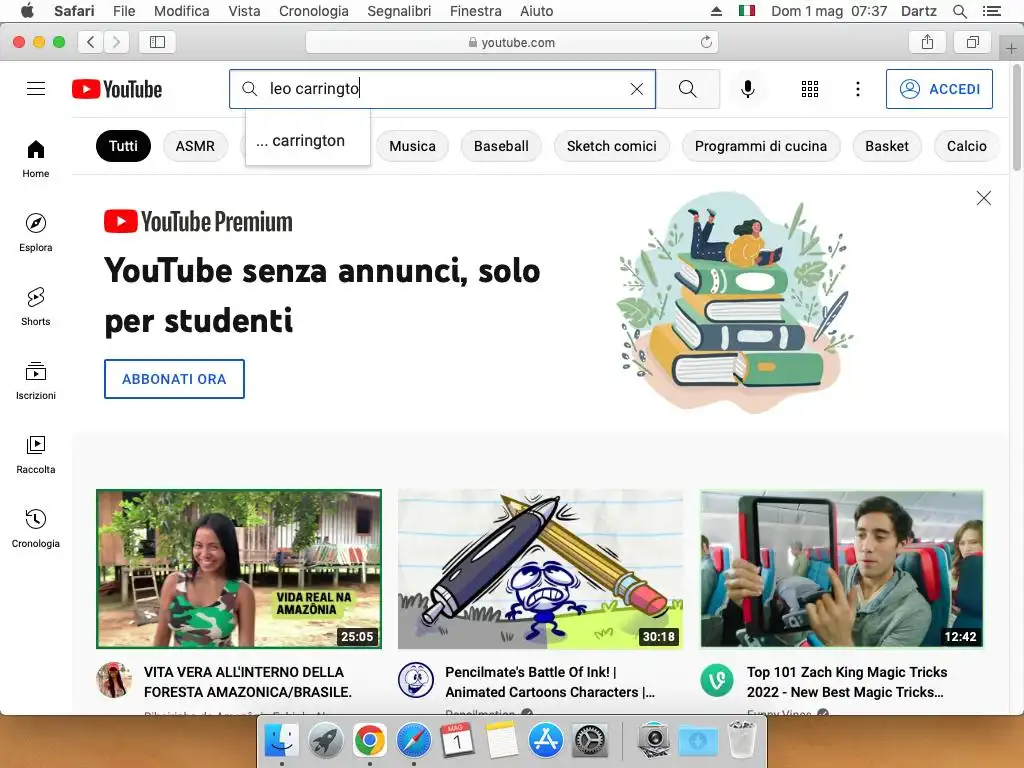Launch the App Store from the Dock
The height and width of the screenshot is (768, 1024).
point(545,740)
